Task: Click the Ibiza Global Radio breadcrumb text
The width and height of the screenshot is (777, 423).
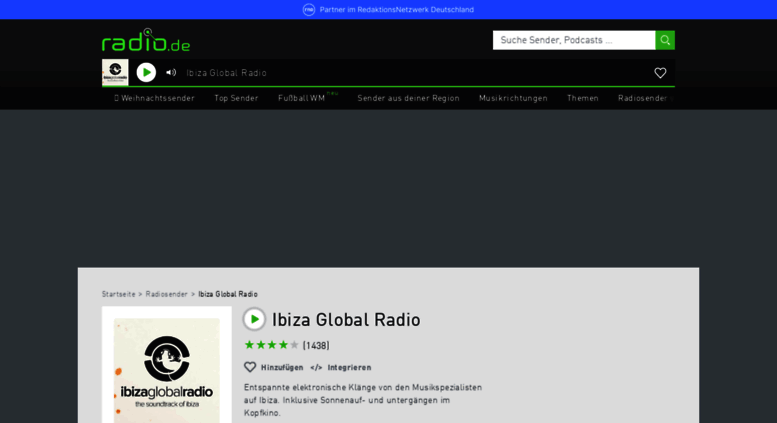Action: pyautogui.click(x=228, y=294)
